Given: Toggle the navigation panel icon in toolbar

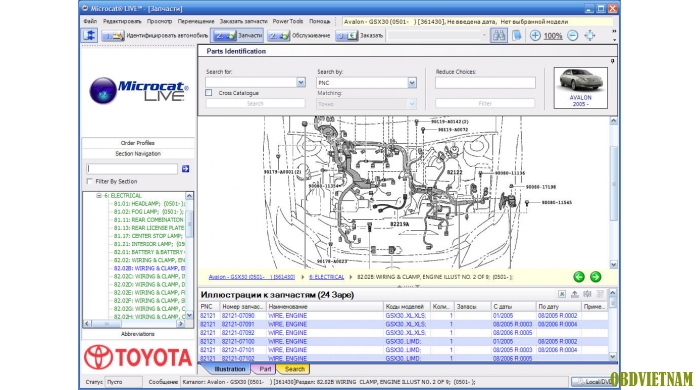Looking at the screenshot, I should pos(90,35).
